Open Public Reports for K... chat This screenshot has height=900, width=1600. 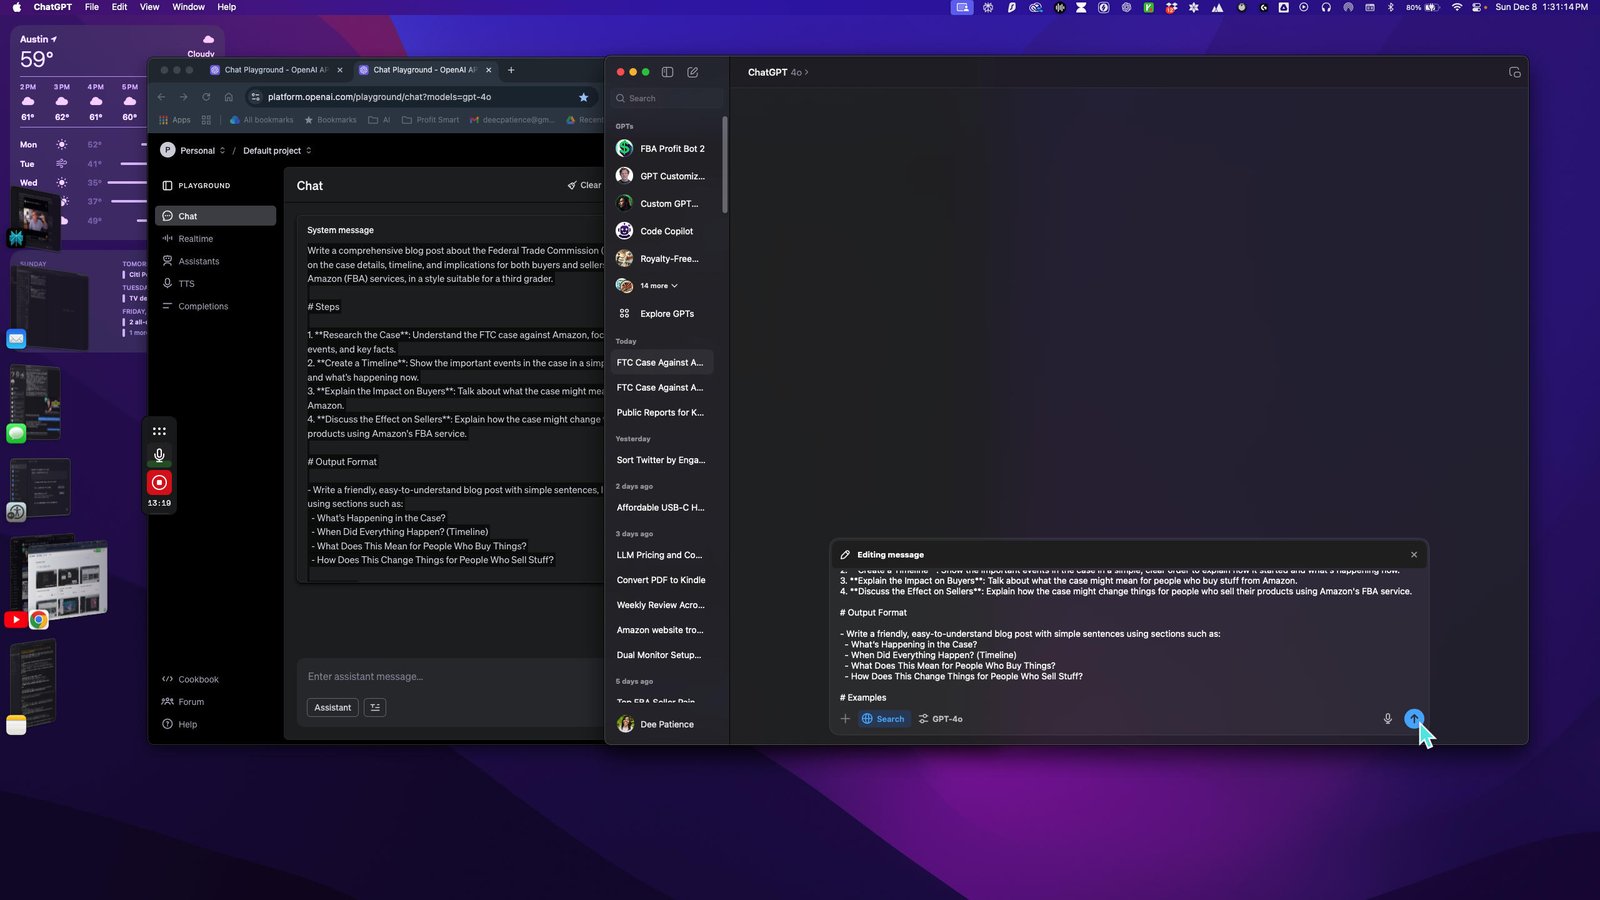coord(660,413)
